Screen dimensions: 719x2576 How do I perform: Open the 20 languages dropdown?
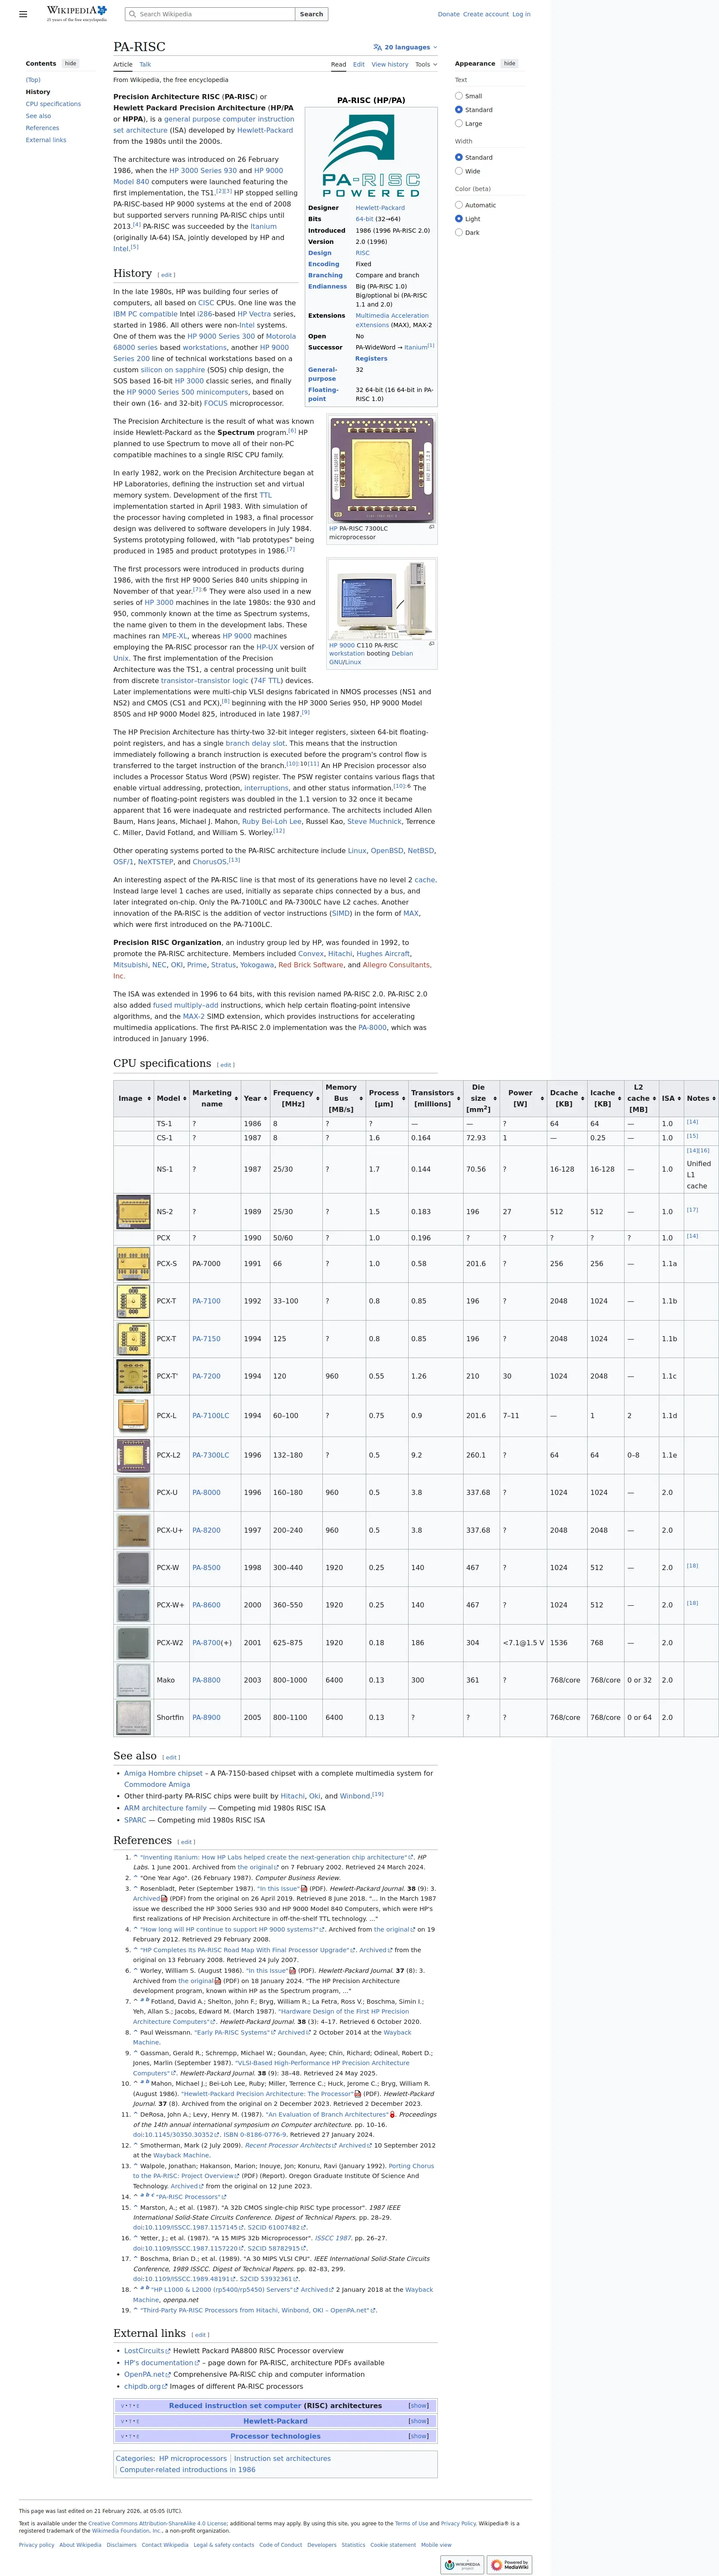click(405, 47)
